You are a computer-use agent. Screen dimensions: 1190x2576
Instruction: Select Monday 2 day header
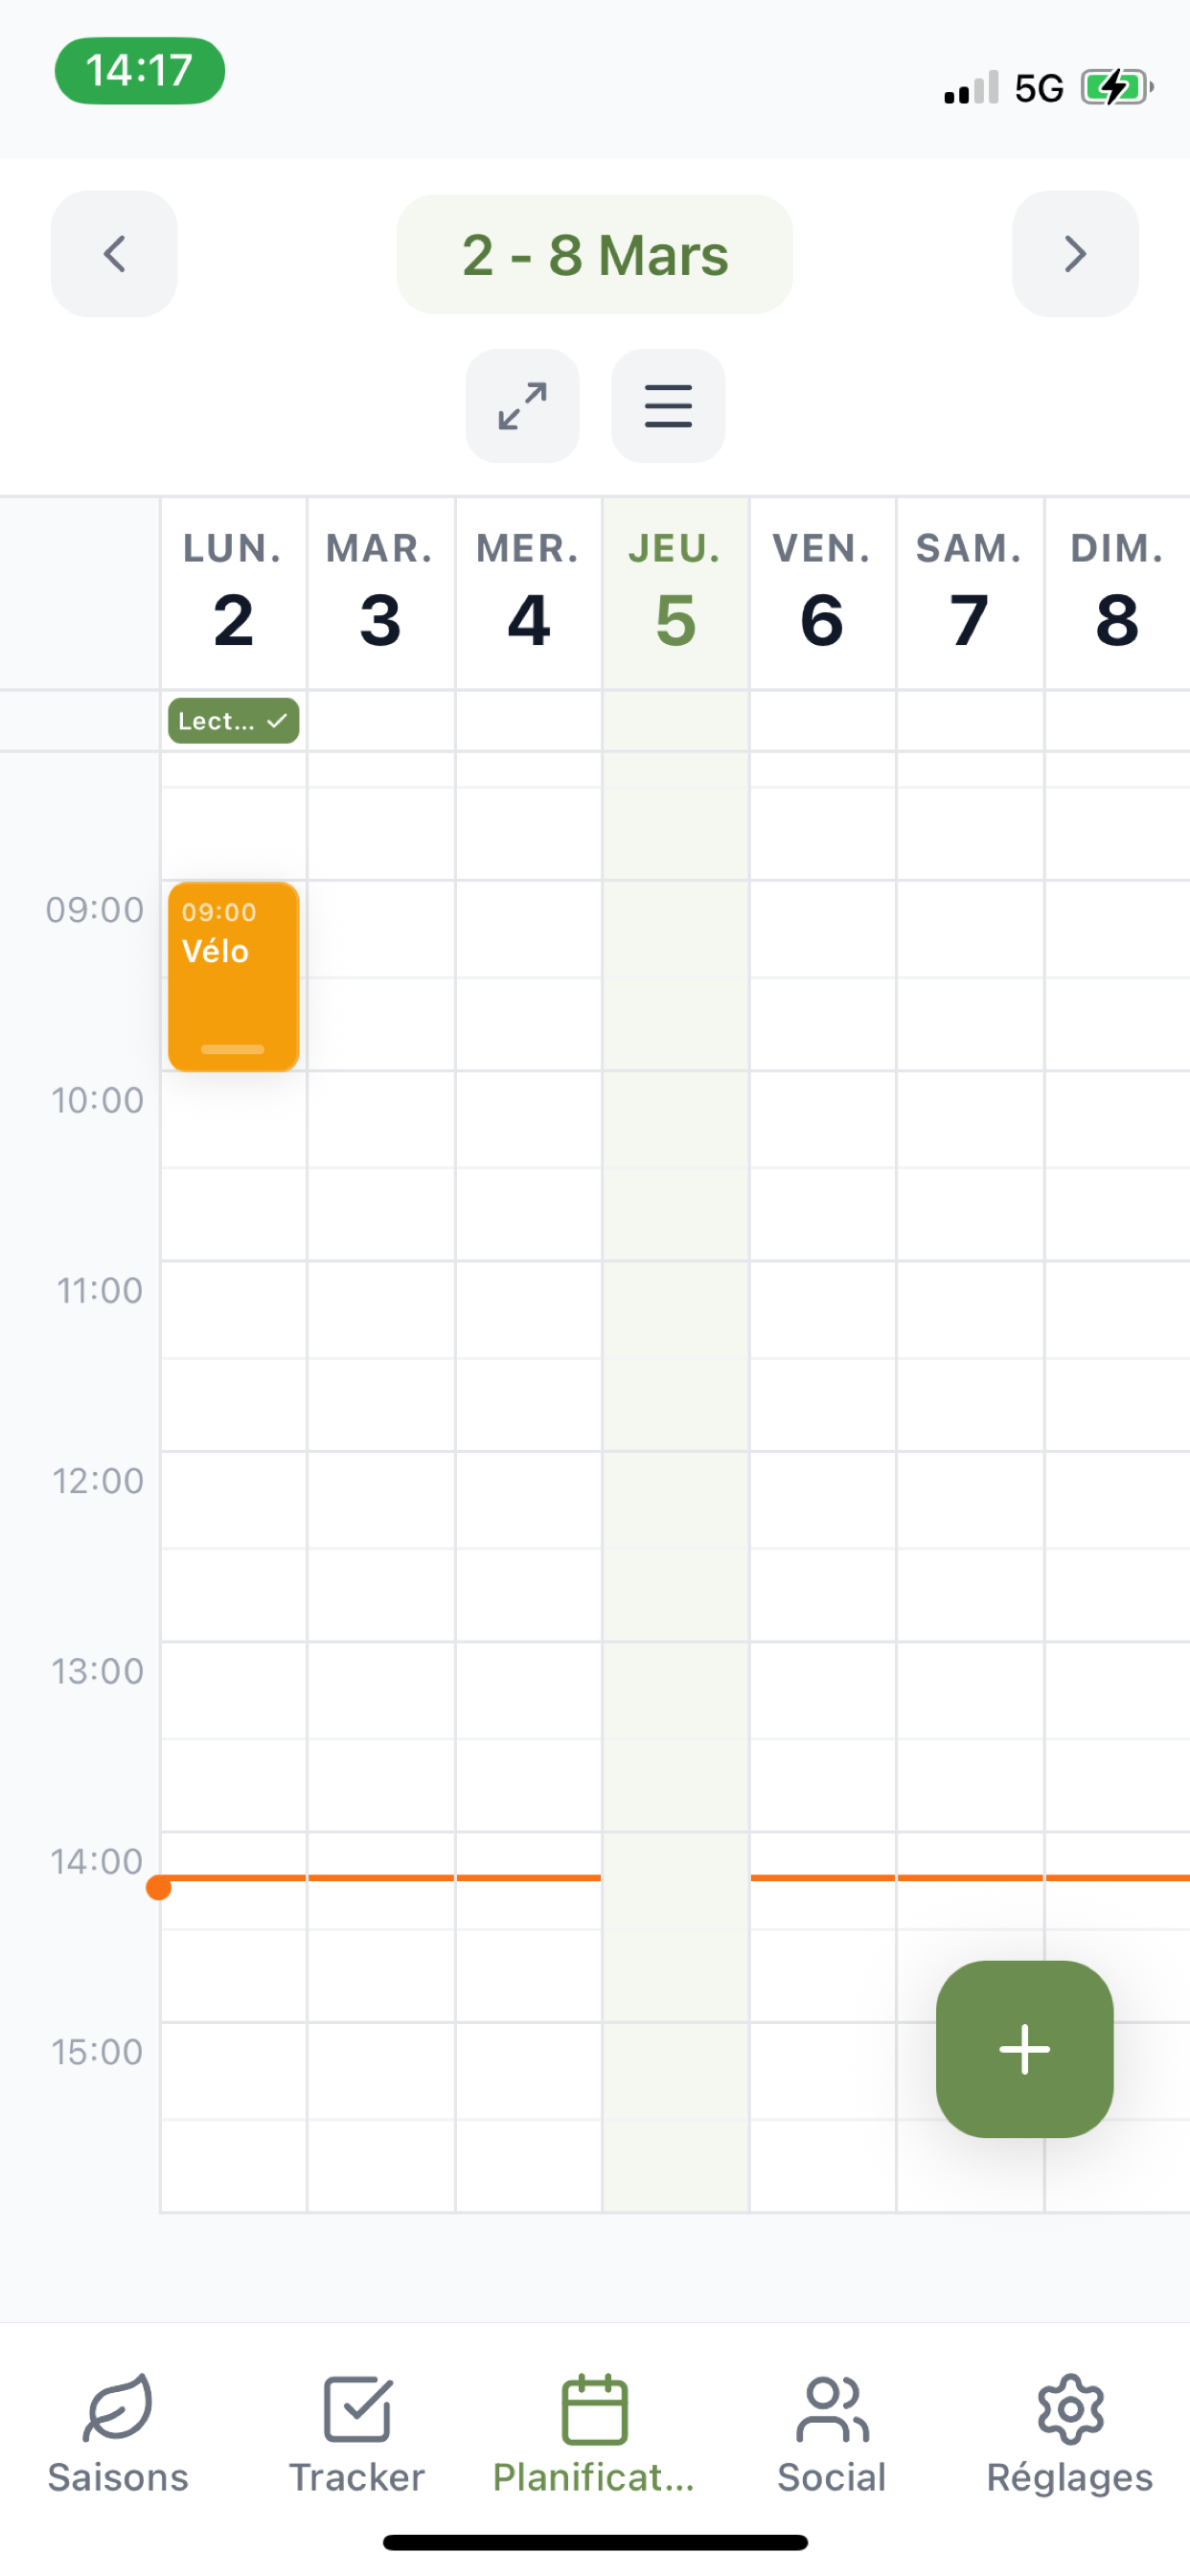coord(233,593)
